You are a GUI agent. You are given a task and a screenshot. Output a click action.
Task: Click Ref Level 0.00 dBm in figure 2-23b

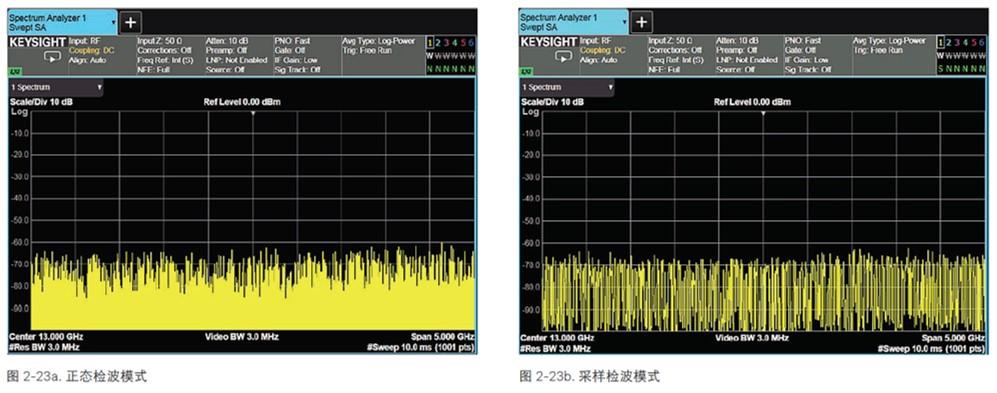[x=752, y=102]
